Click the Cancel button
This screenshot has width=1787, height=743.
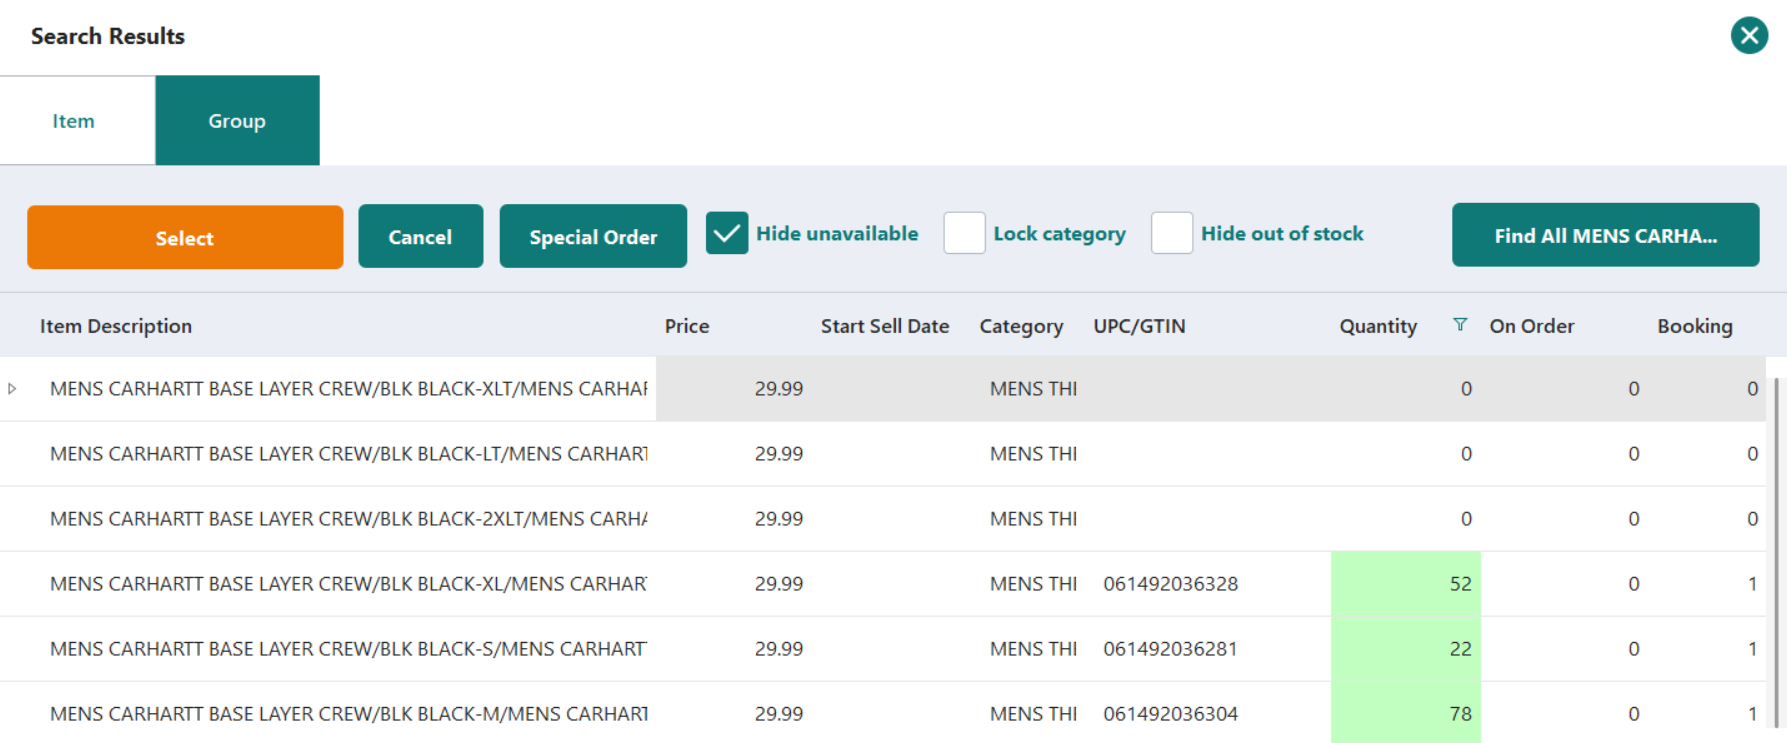(420, 237)
